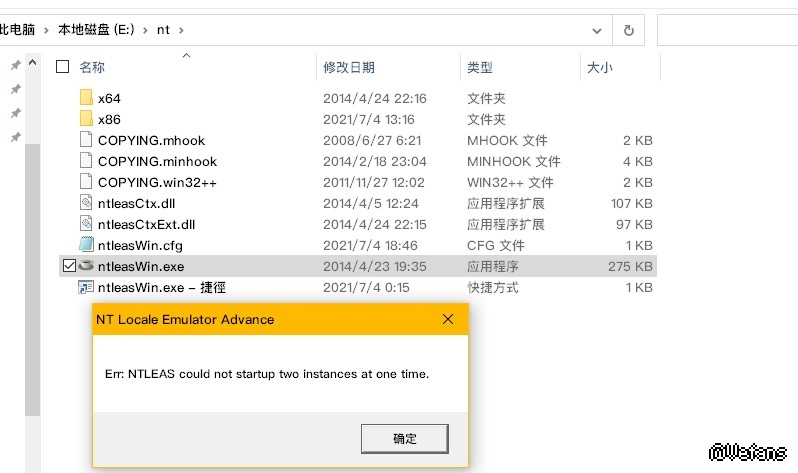The image size is (798, 473).
Task: Expand the chevron after 本地磁盘 (E:)
Action: (146, 31)
